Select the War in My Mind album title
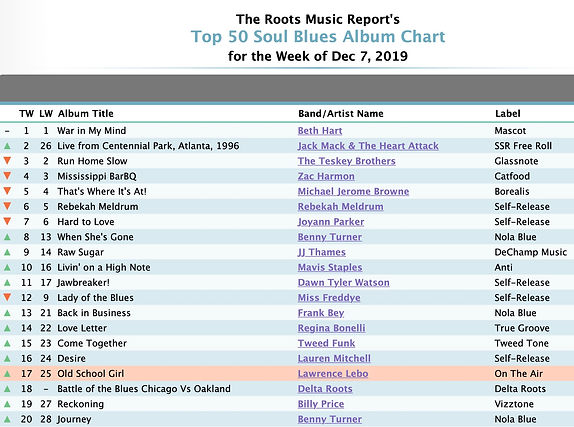Image resolution: width=574 pixels, height=427 pixels. [92, 131]
